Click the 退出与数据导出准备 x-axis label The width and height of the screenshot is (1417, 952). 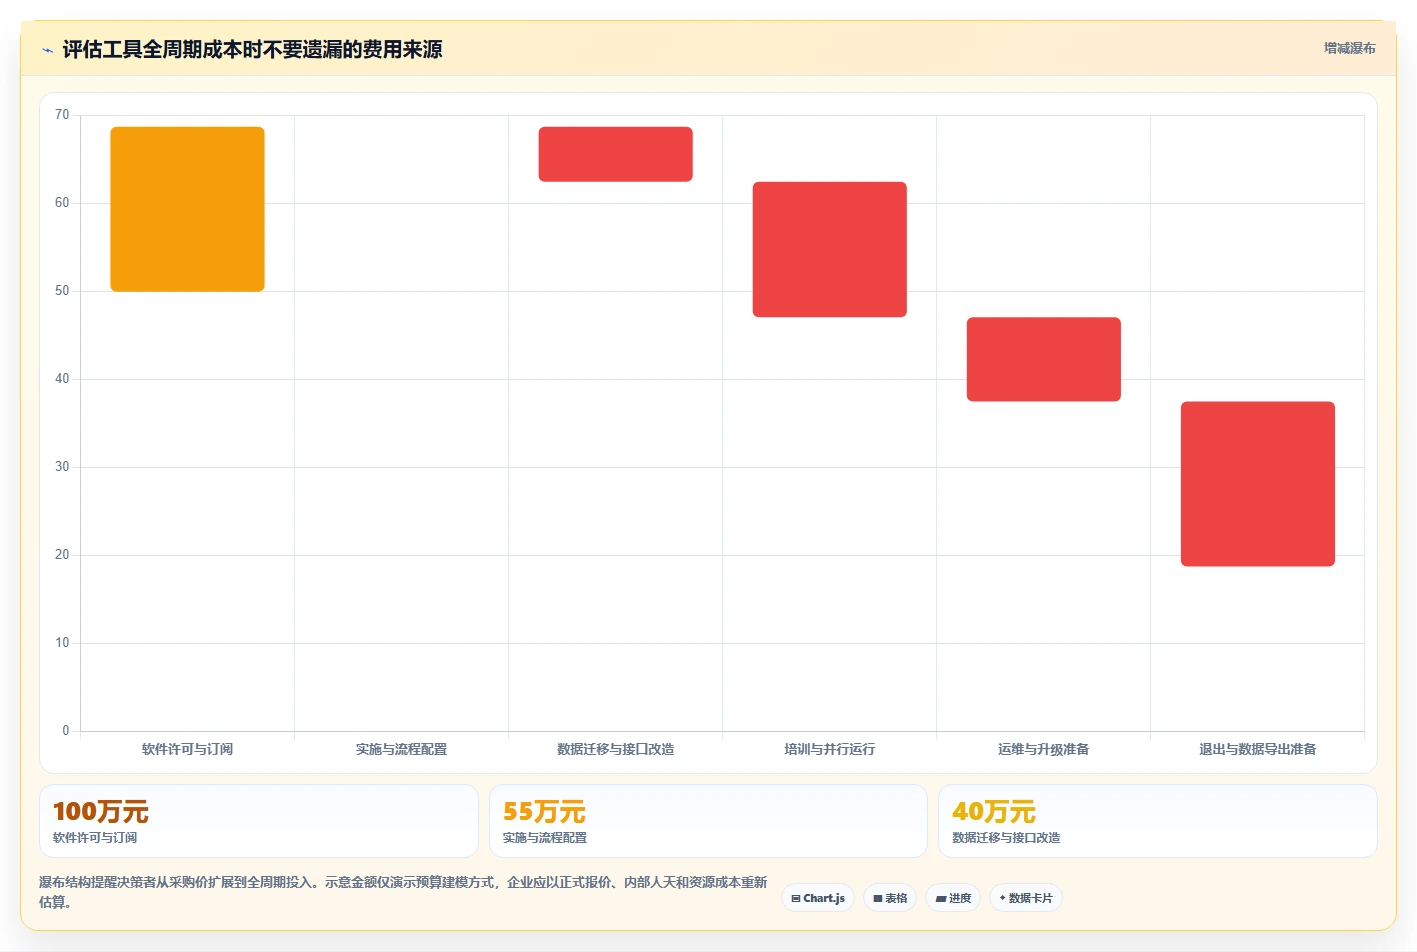tap(1257, 749)
